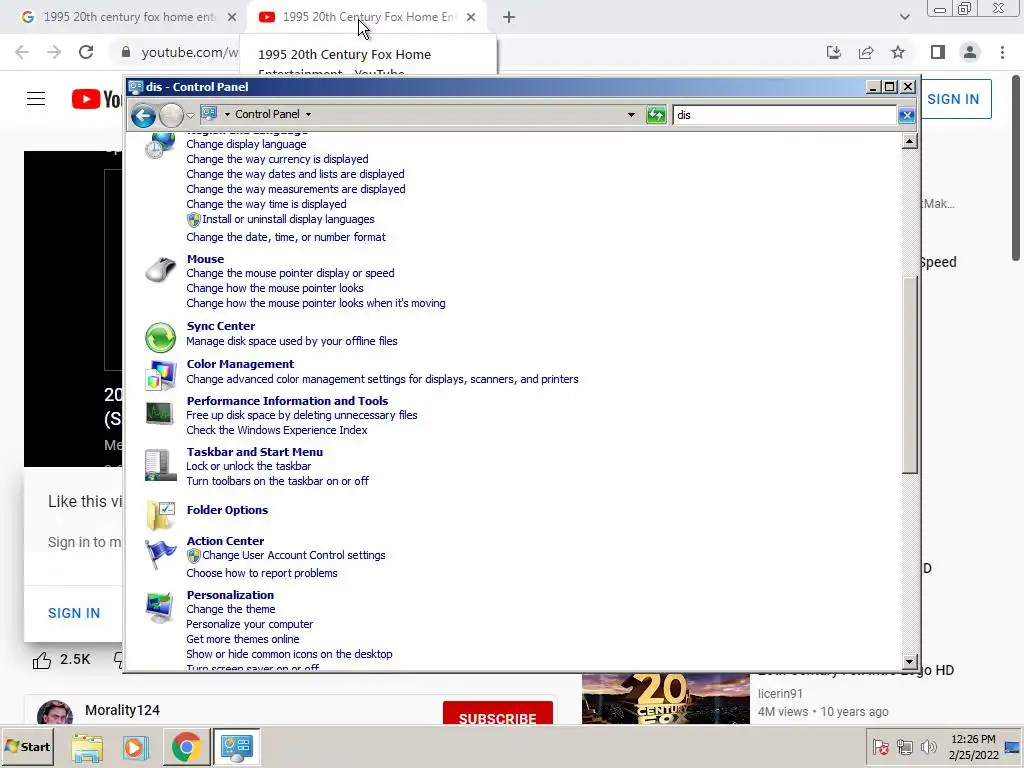Image resolution: width=1024 pixels, height=768 pixels.
Task: Share this page from Chrome toolbar
Action: click(866, 52)
